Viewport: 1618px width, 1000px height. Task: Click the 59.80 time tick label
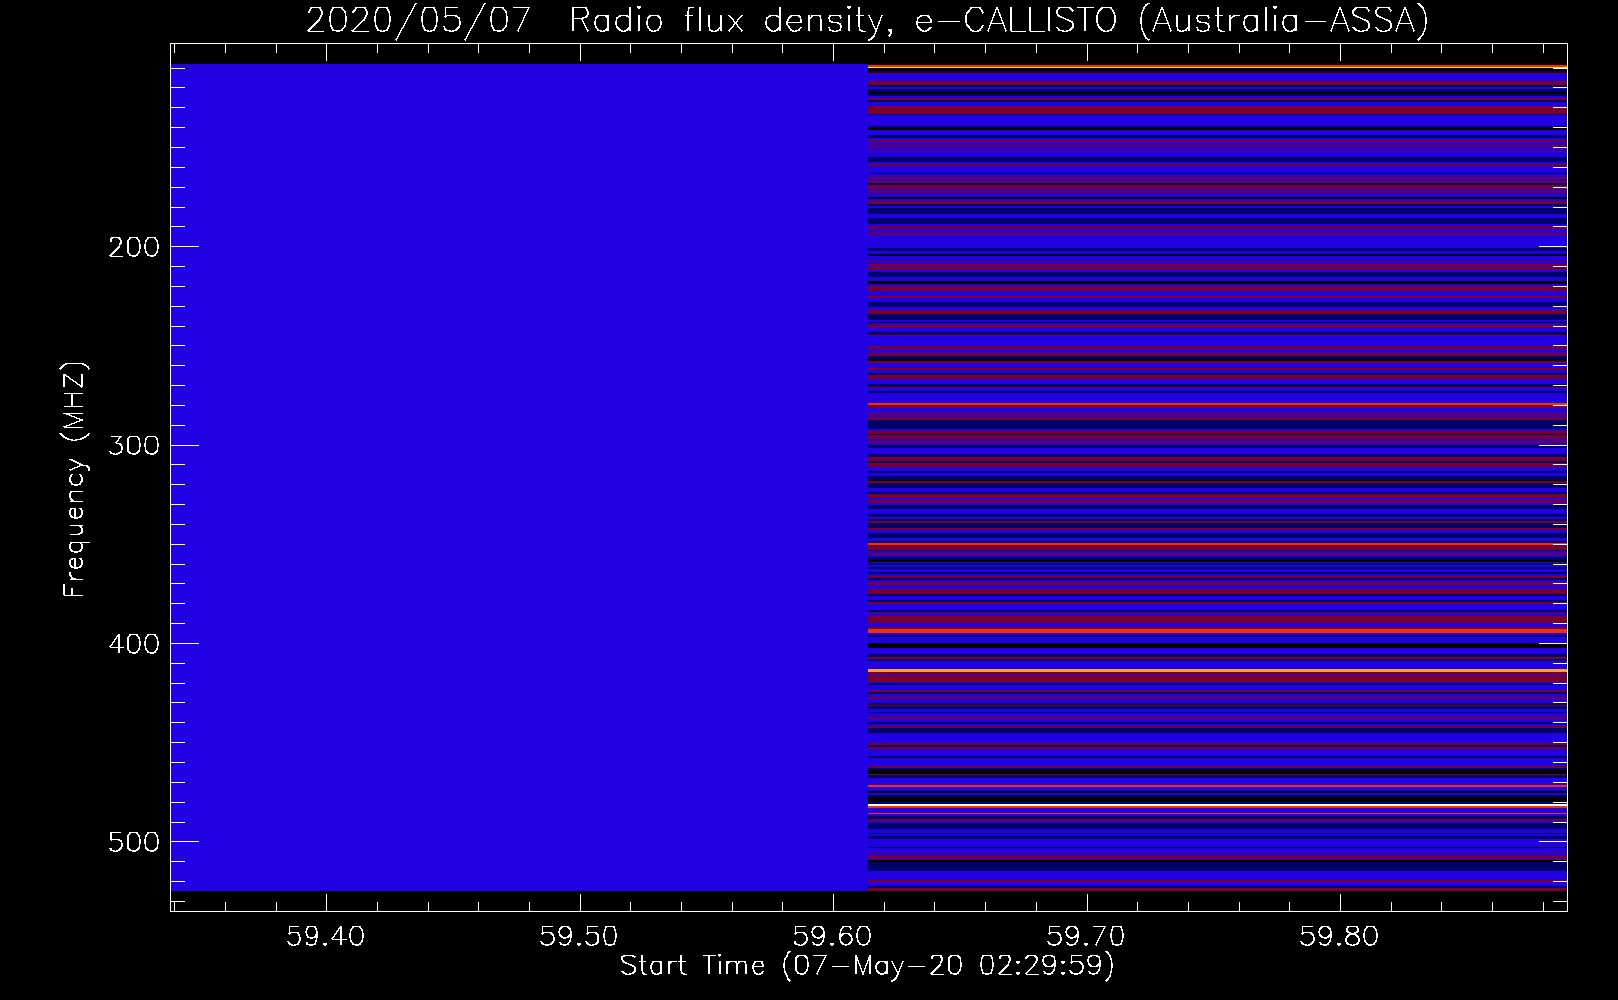tap(1339, 936)
